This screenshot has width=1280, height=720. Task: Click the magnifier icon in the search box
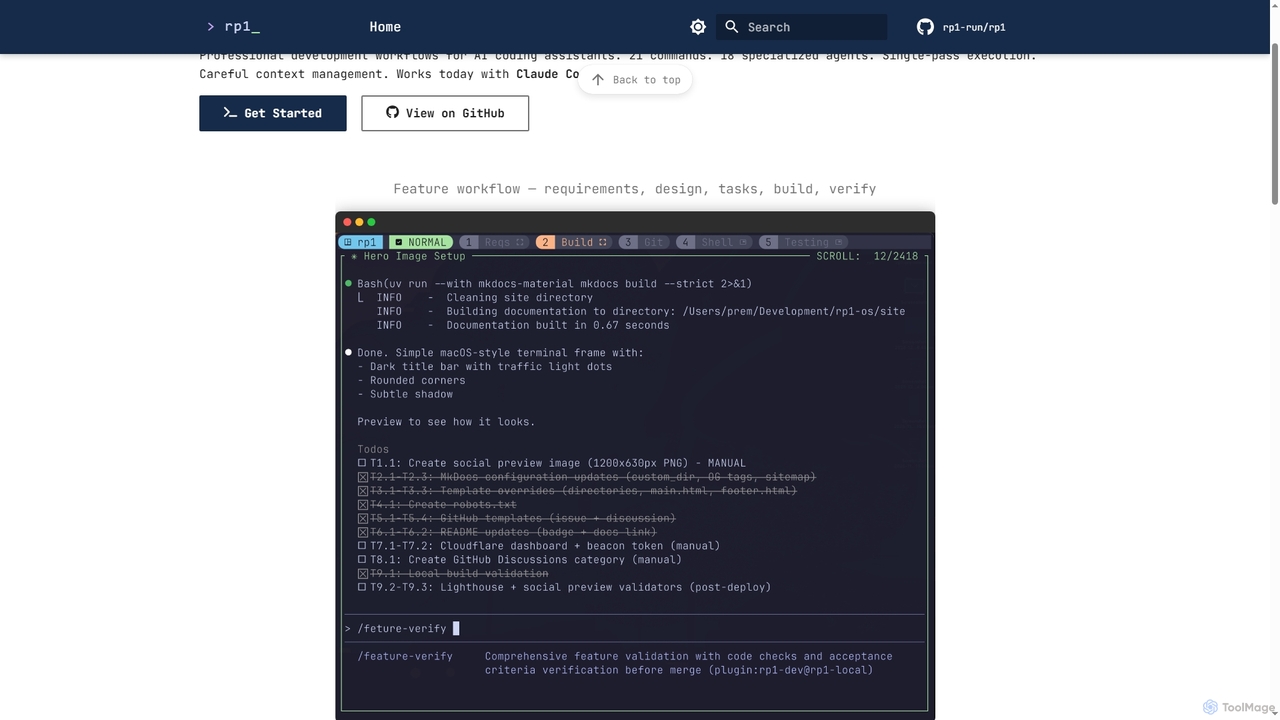click(732, 27)
